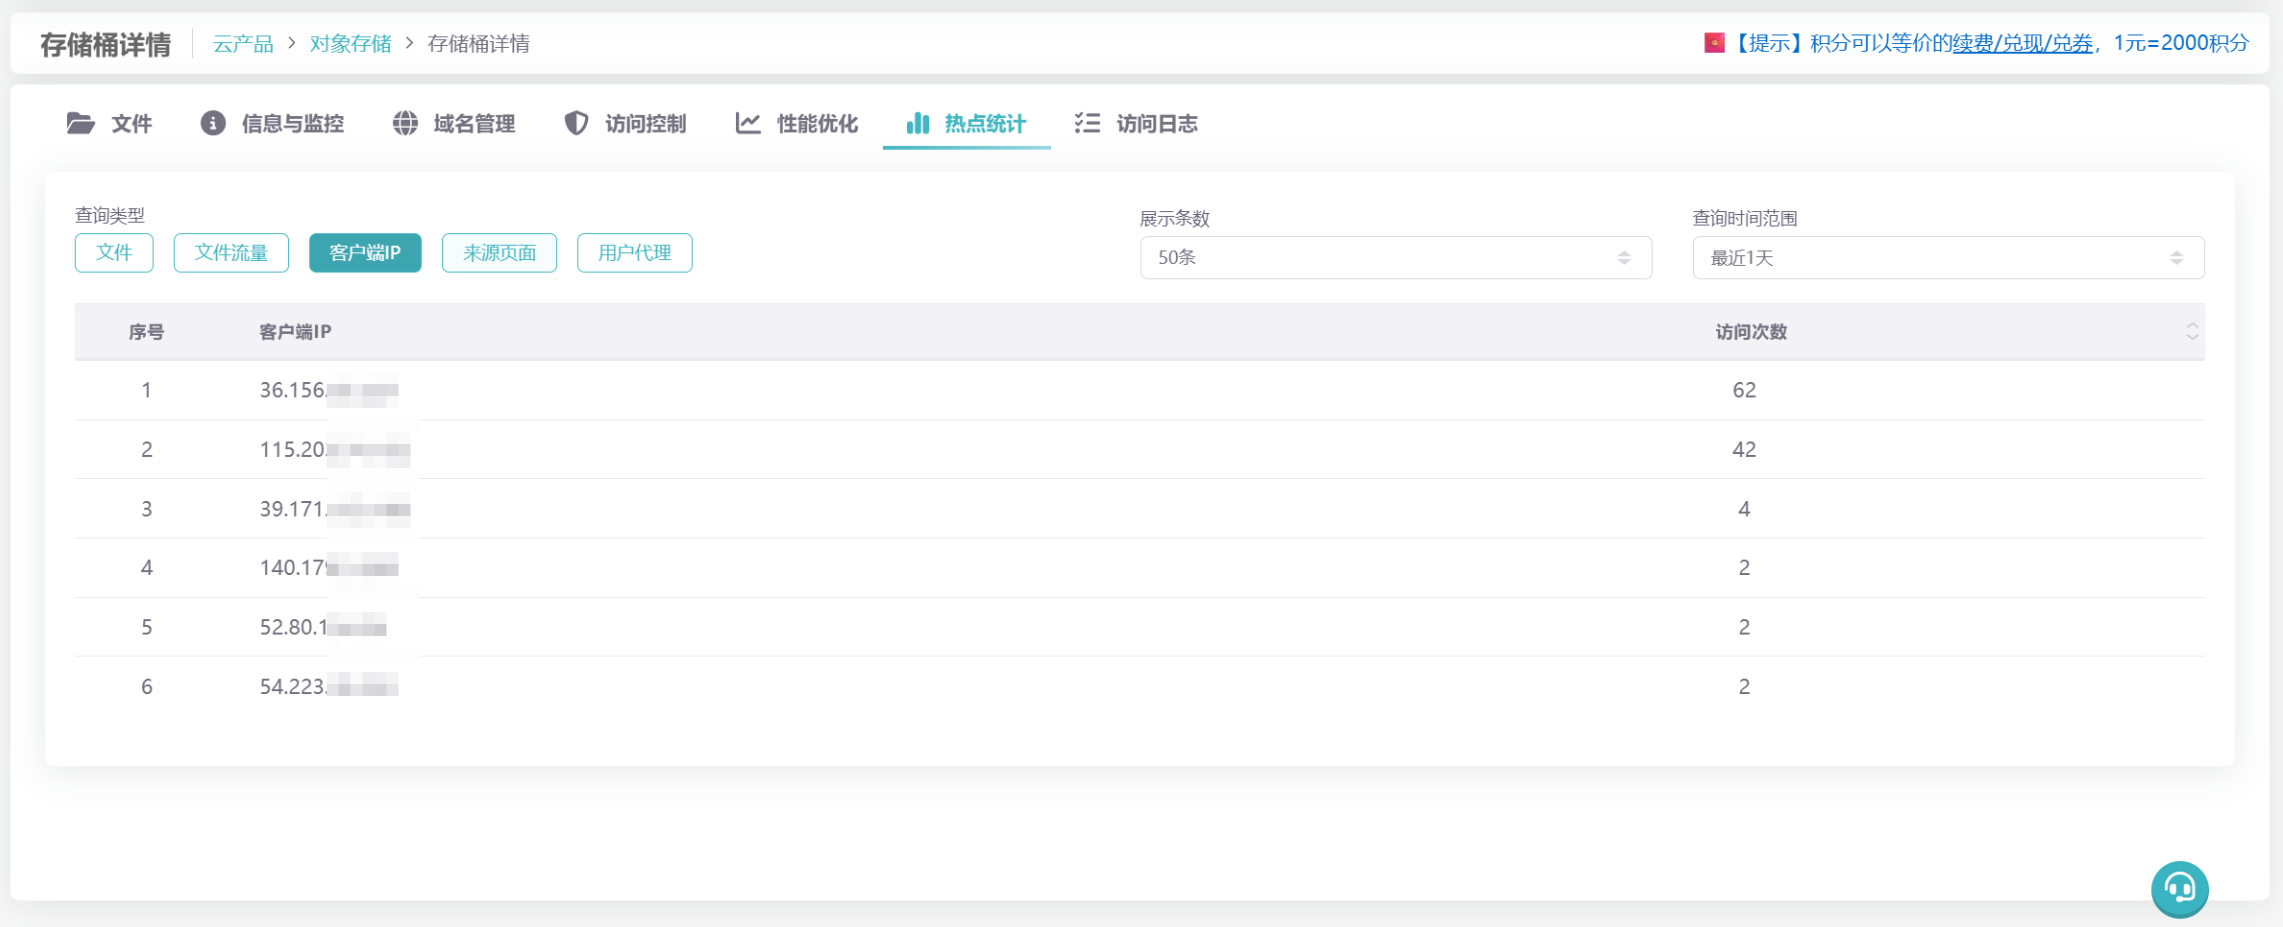
Task: Click the checklist icon for 访问日志
Action: point(1087,123)
